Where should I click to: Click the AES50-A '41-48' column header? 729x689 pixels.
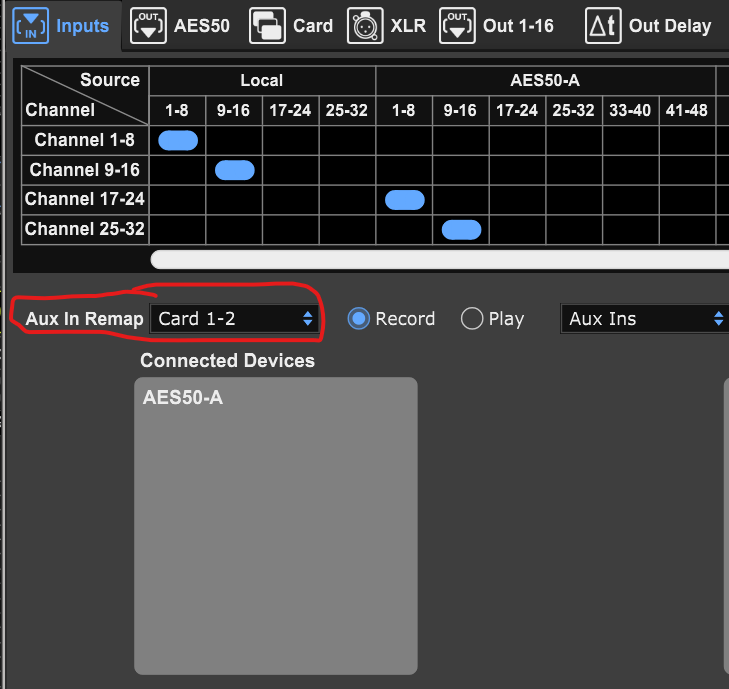coord(687,111)
